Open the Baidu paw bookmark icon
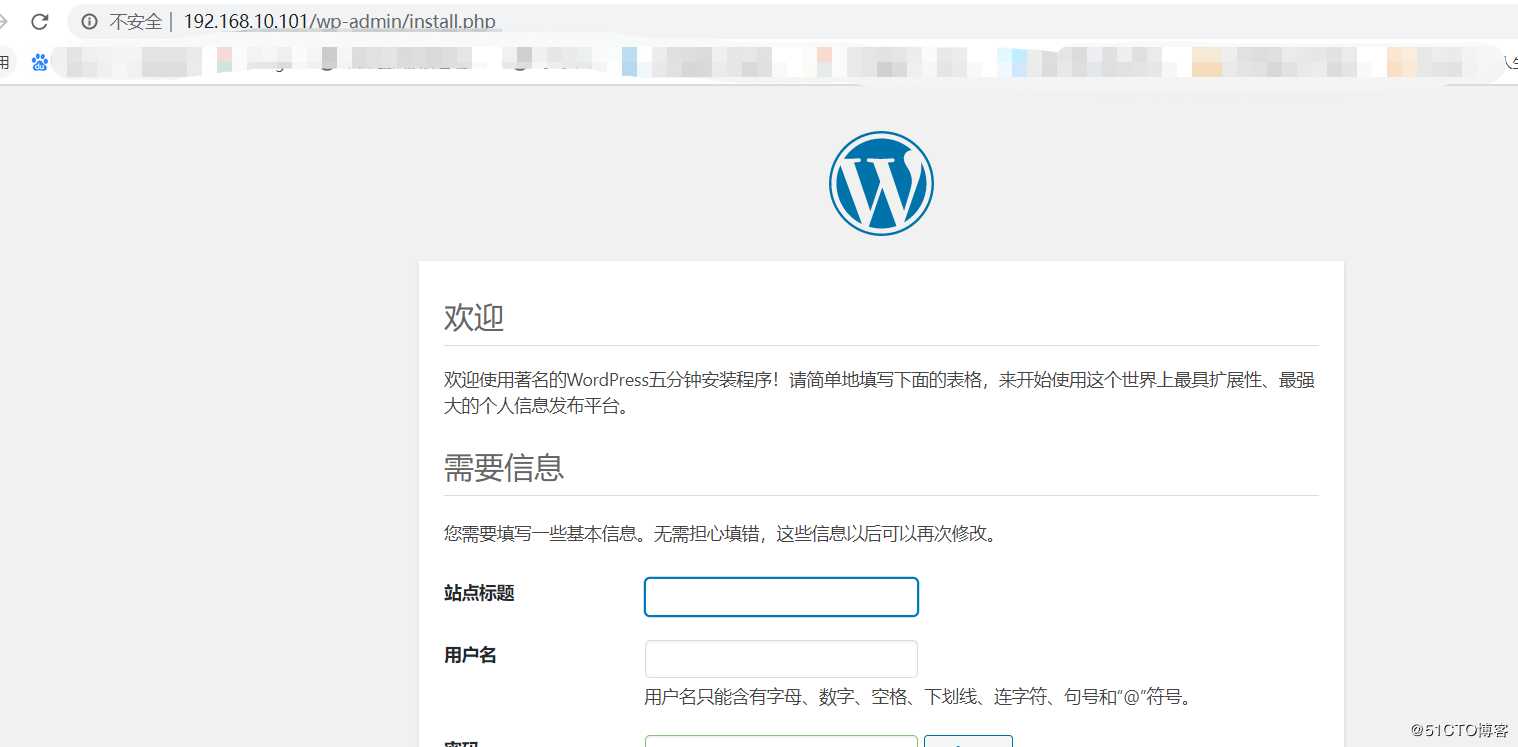The height and width of the screenshot is (747, 1518). click(40, 63)
